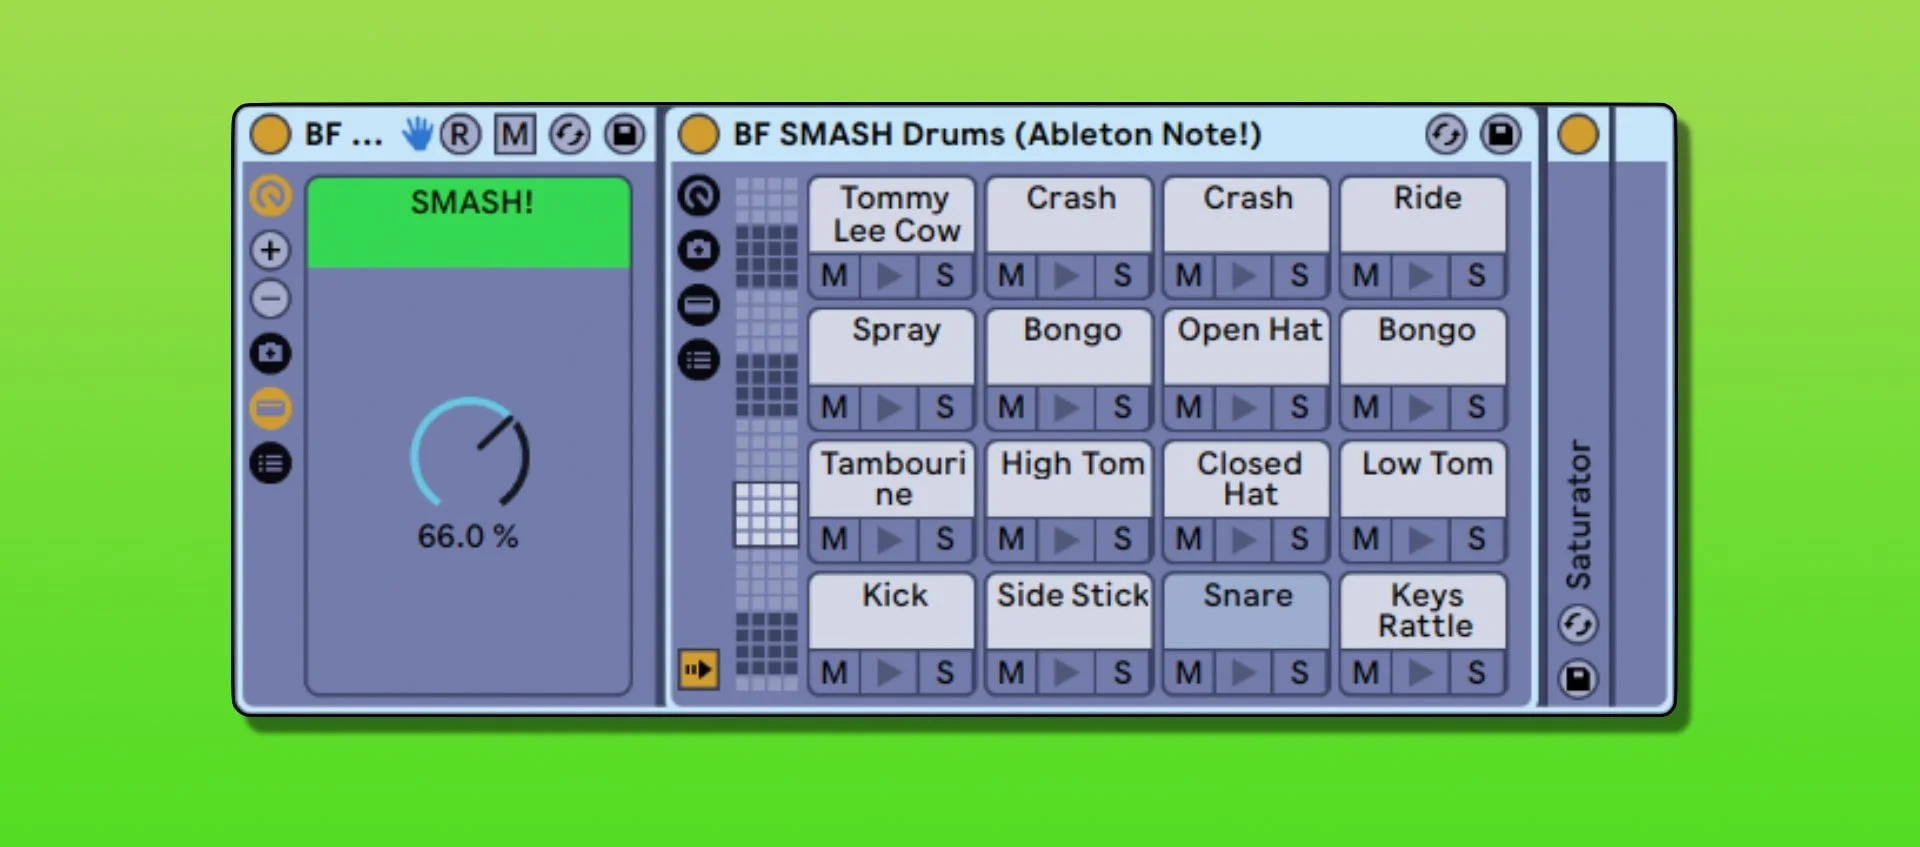Select the green SMASH! macro label
This screenshot has height=847, width=1920.
pyautogui.click(x=469, y=222)
